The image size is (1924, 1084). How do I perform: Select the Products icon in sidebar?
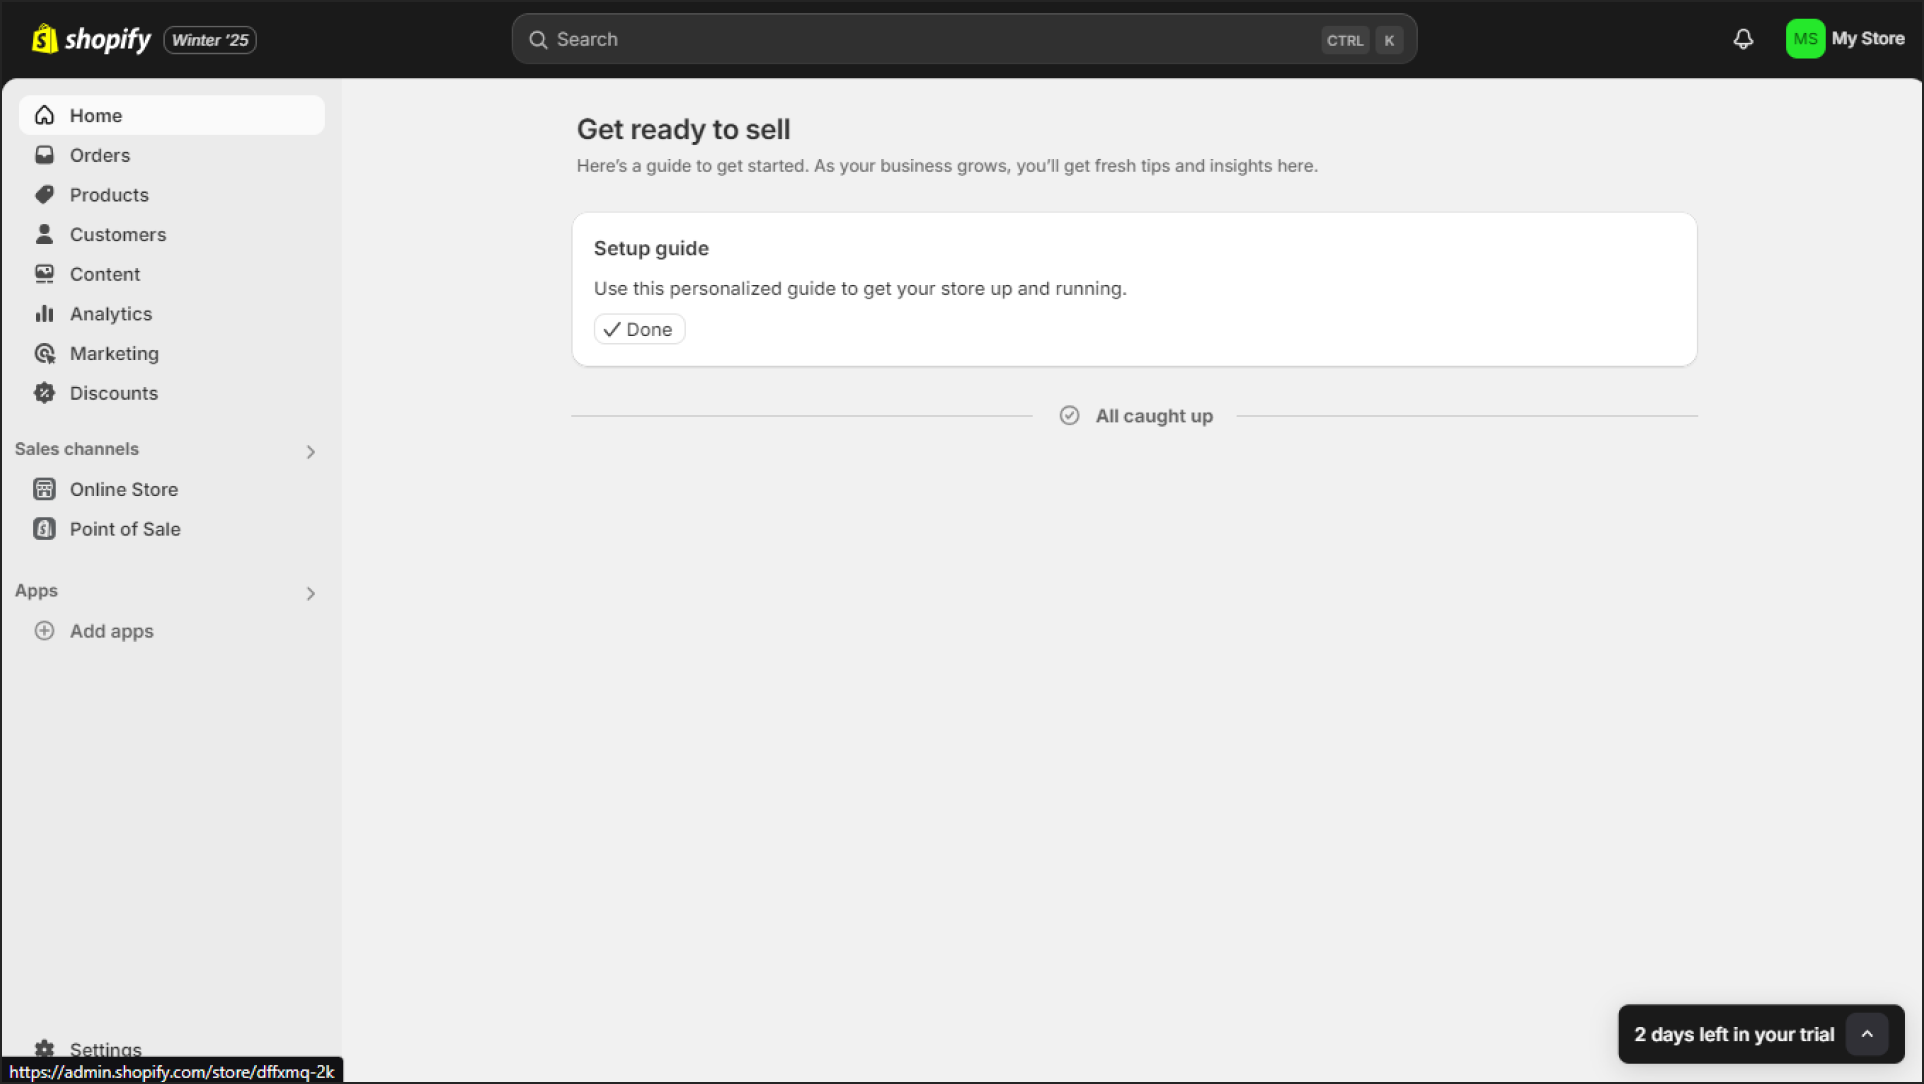pos(46,194)
